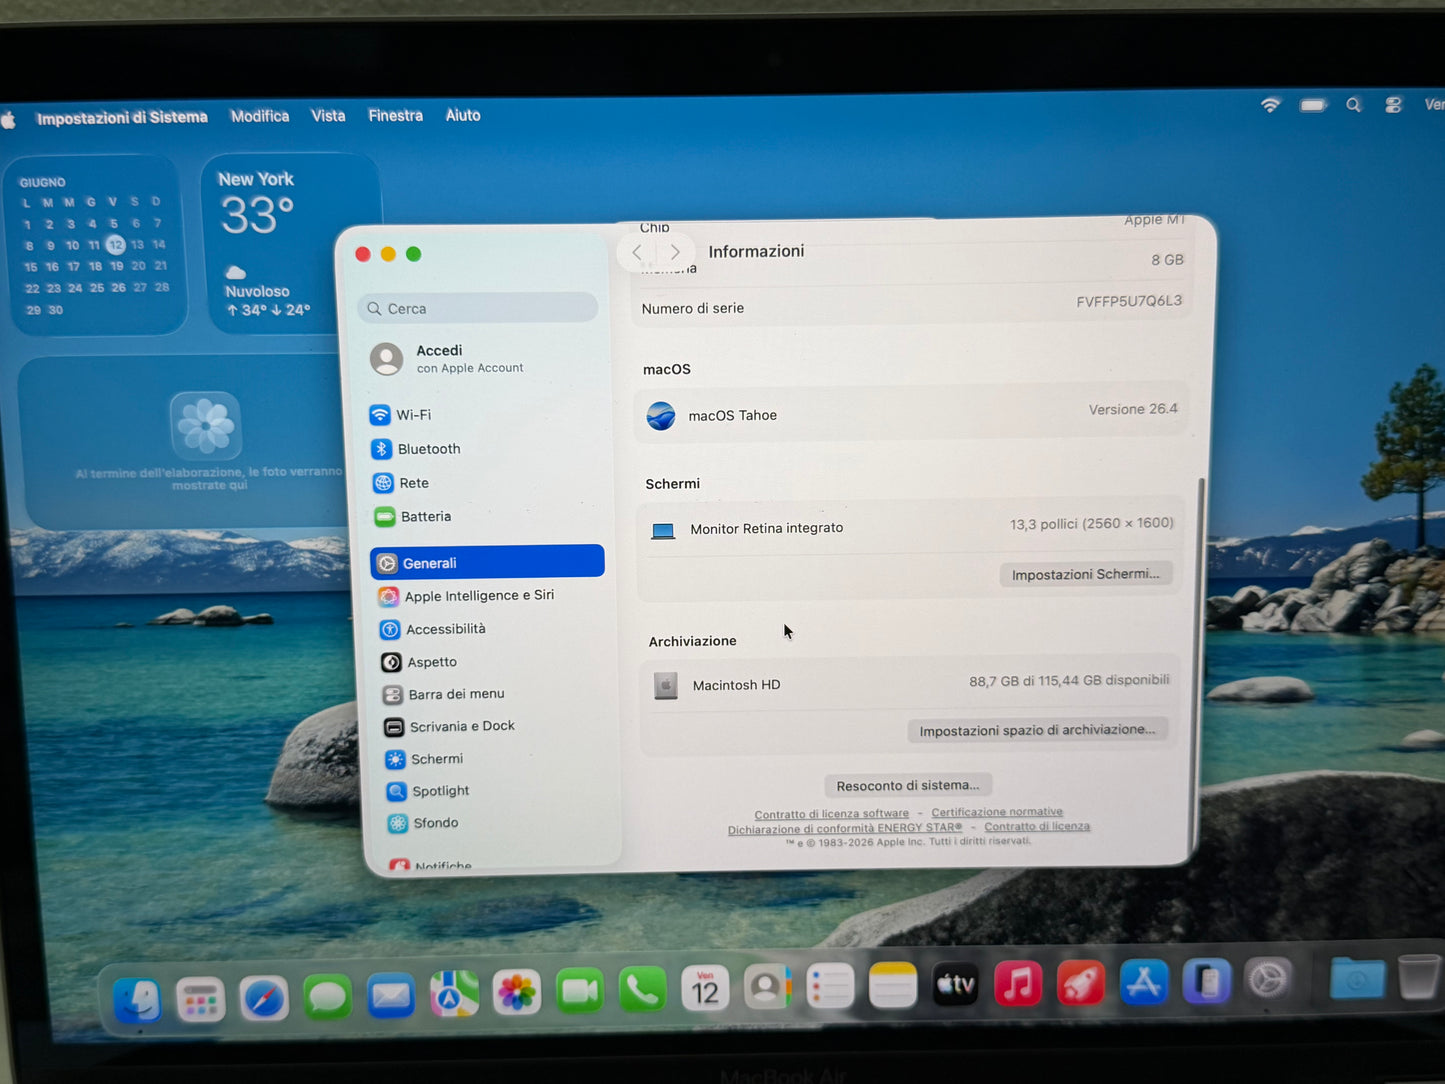This screenshot has width=1445, height=1084.
Task: Open Contacts from the Dock
Action: [x=767, y=988]
